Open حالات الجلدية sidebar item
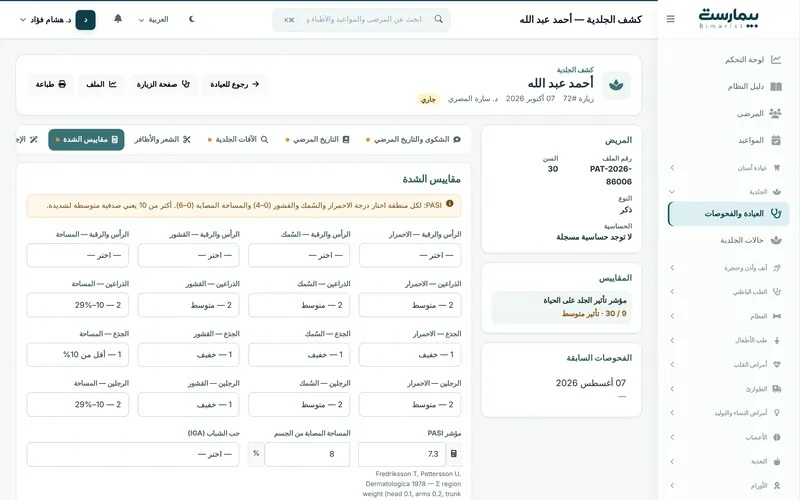800x500 pixels. (729, 240)
